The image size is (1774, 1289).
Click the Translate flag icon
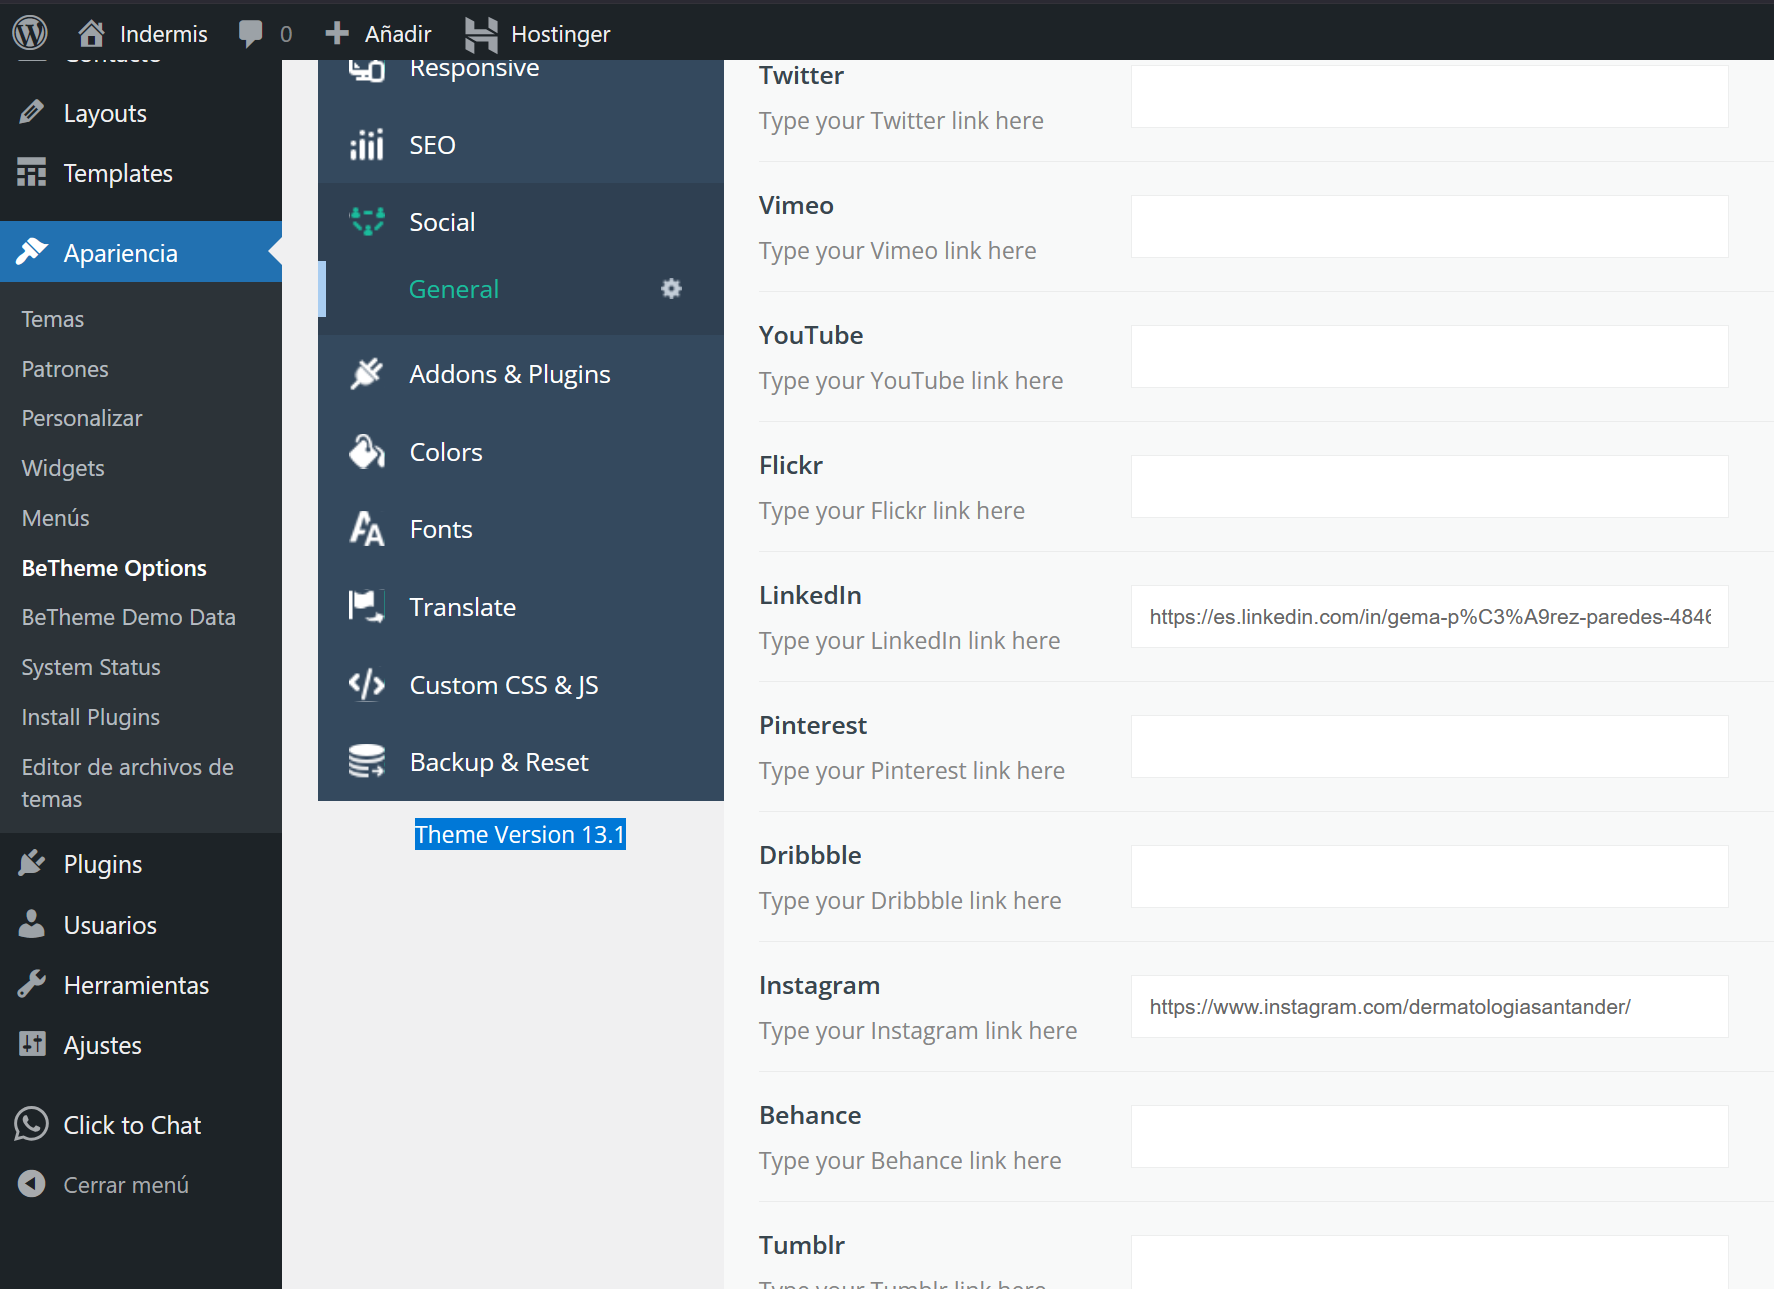366,607
